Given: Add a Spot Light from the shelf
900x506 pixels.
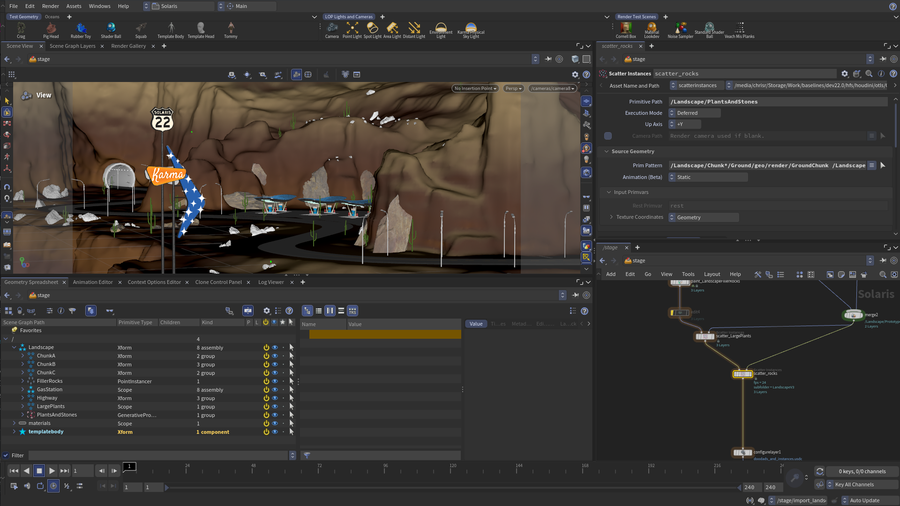Looking at the screenshot, I should tap(372, 30).
